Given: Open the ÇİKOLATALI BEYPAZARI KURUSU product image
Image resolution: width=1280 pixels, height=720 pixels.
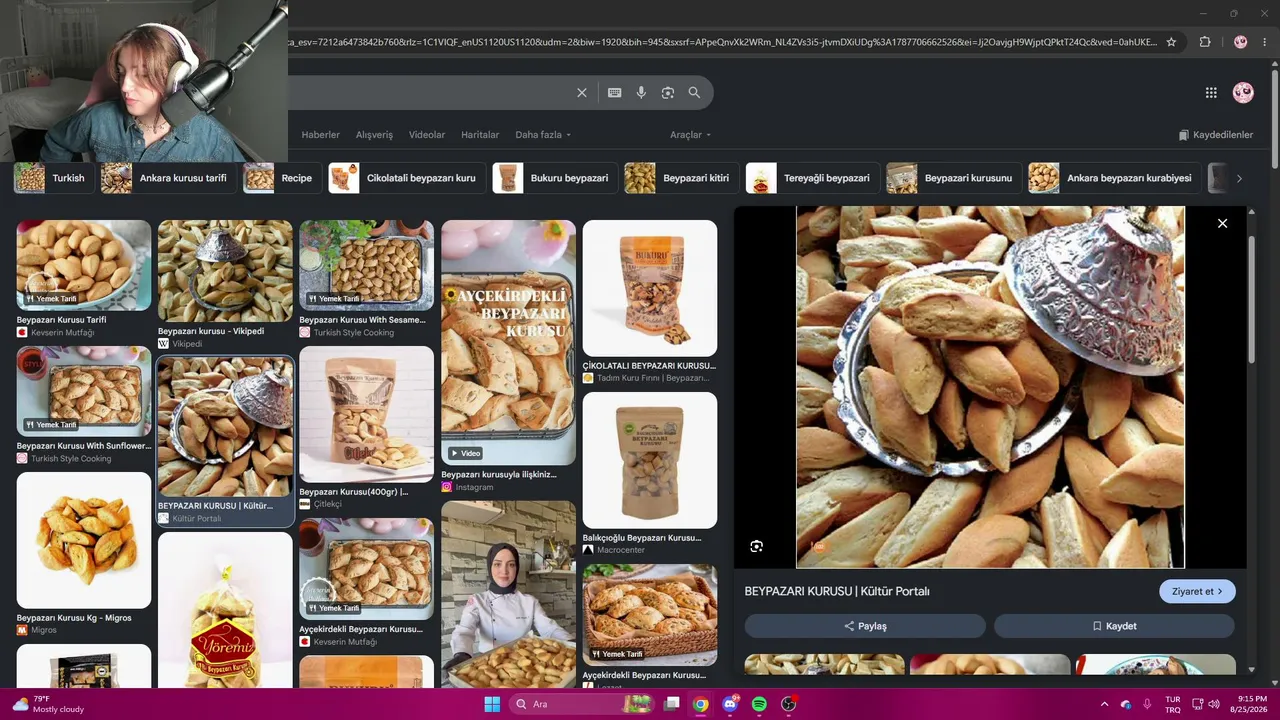Looking at the screenshot, I should (650, 288).
